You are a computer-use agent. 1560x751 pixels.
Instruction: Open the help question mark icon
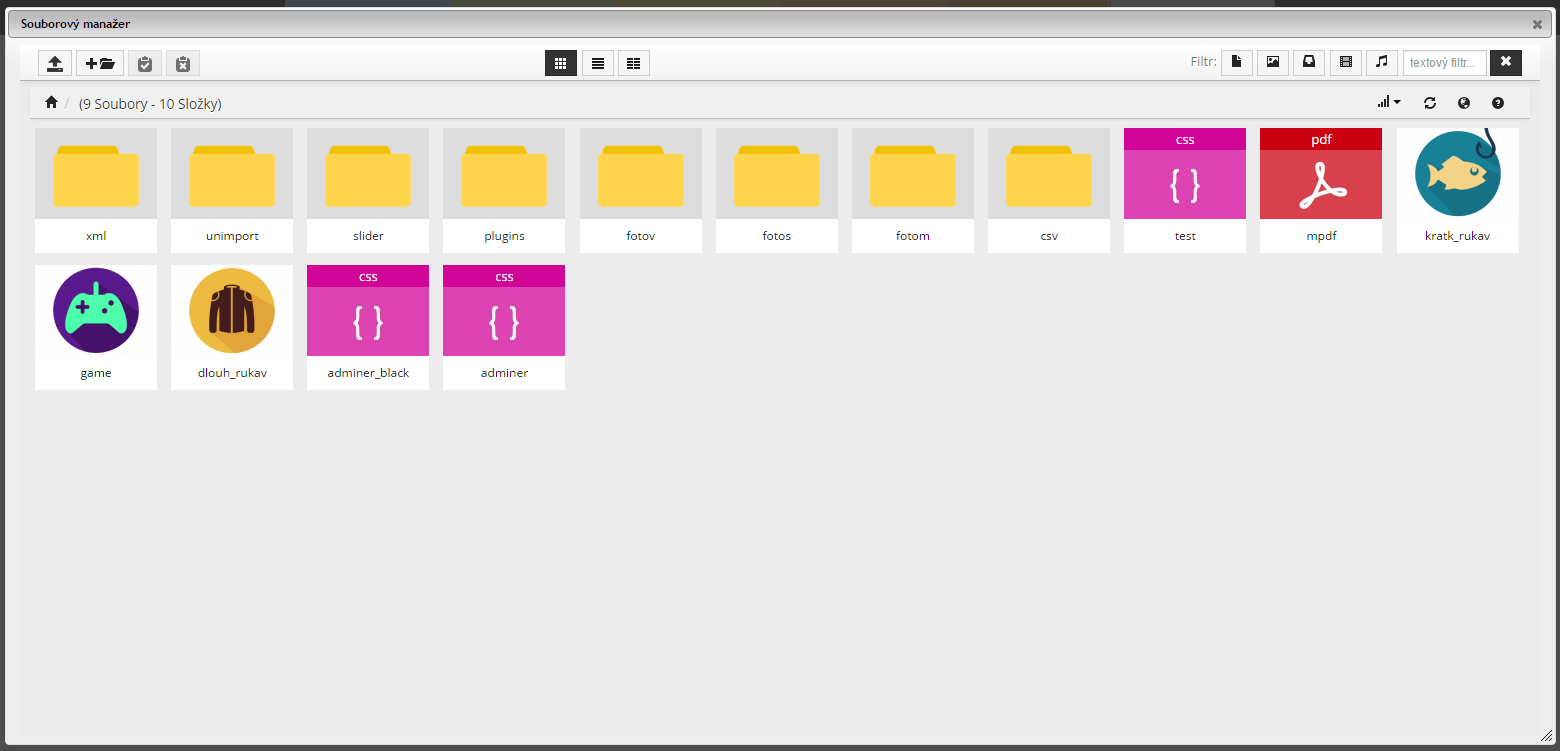pyautogui.click(x=1498, y=103)
